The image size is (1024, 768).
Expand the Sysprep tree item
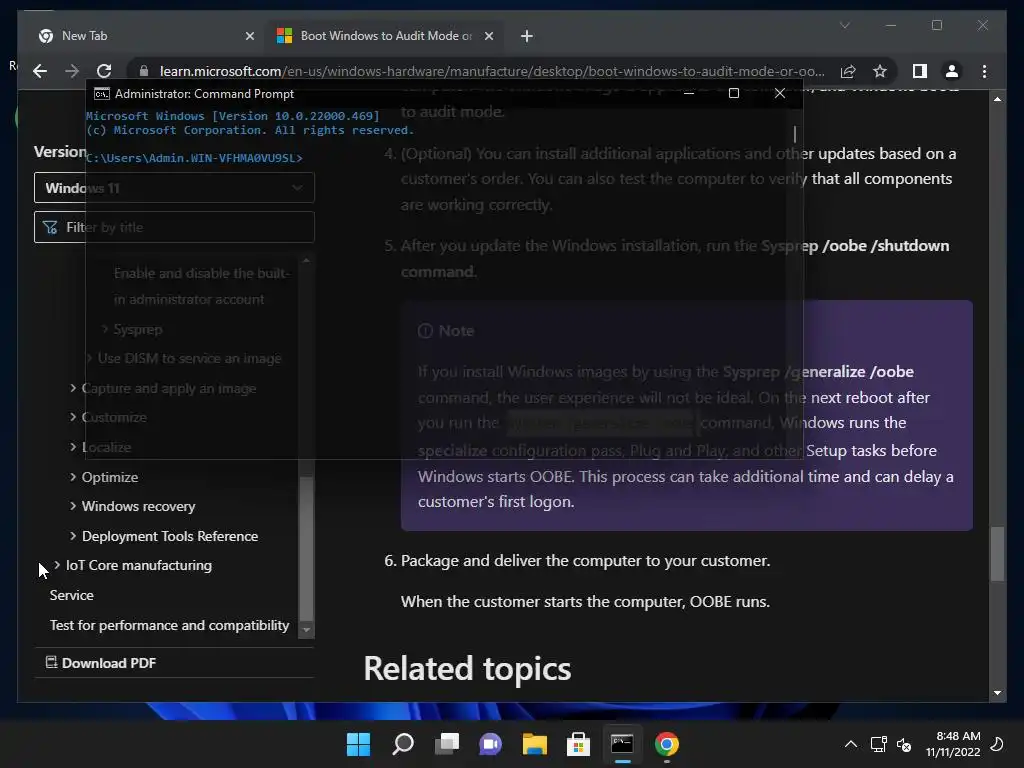tap(105, 329)
